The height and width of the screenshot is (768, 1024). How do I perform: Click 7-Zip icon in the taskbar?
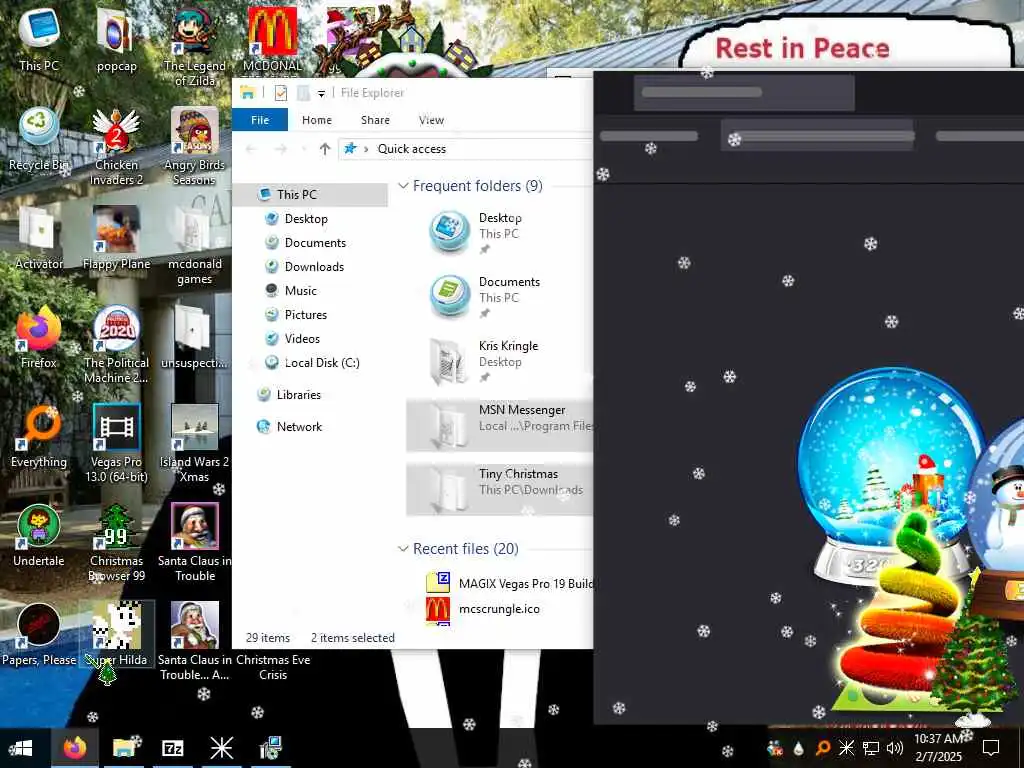(x=172, y=747)
